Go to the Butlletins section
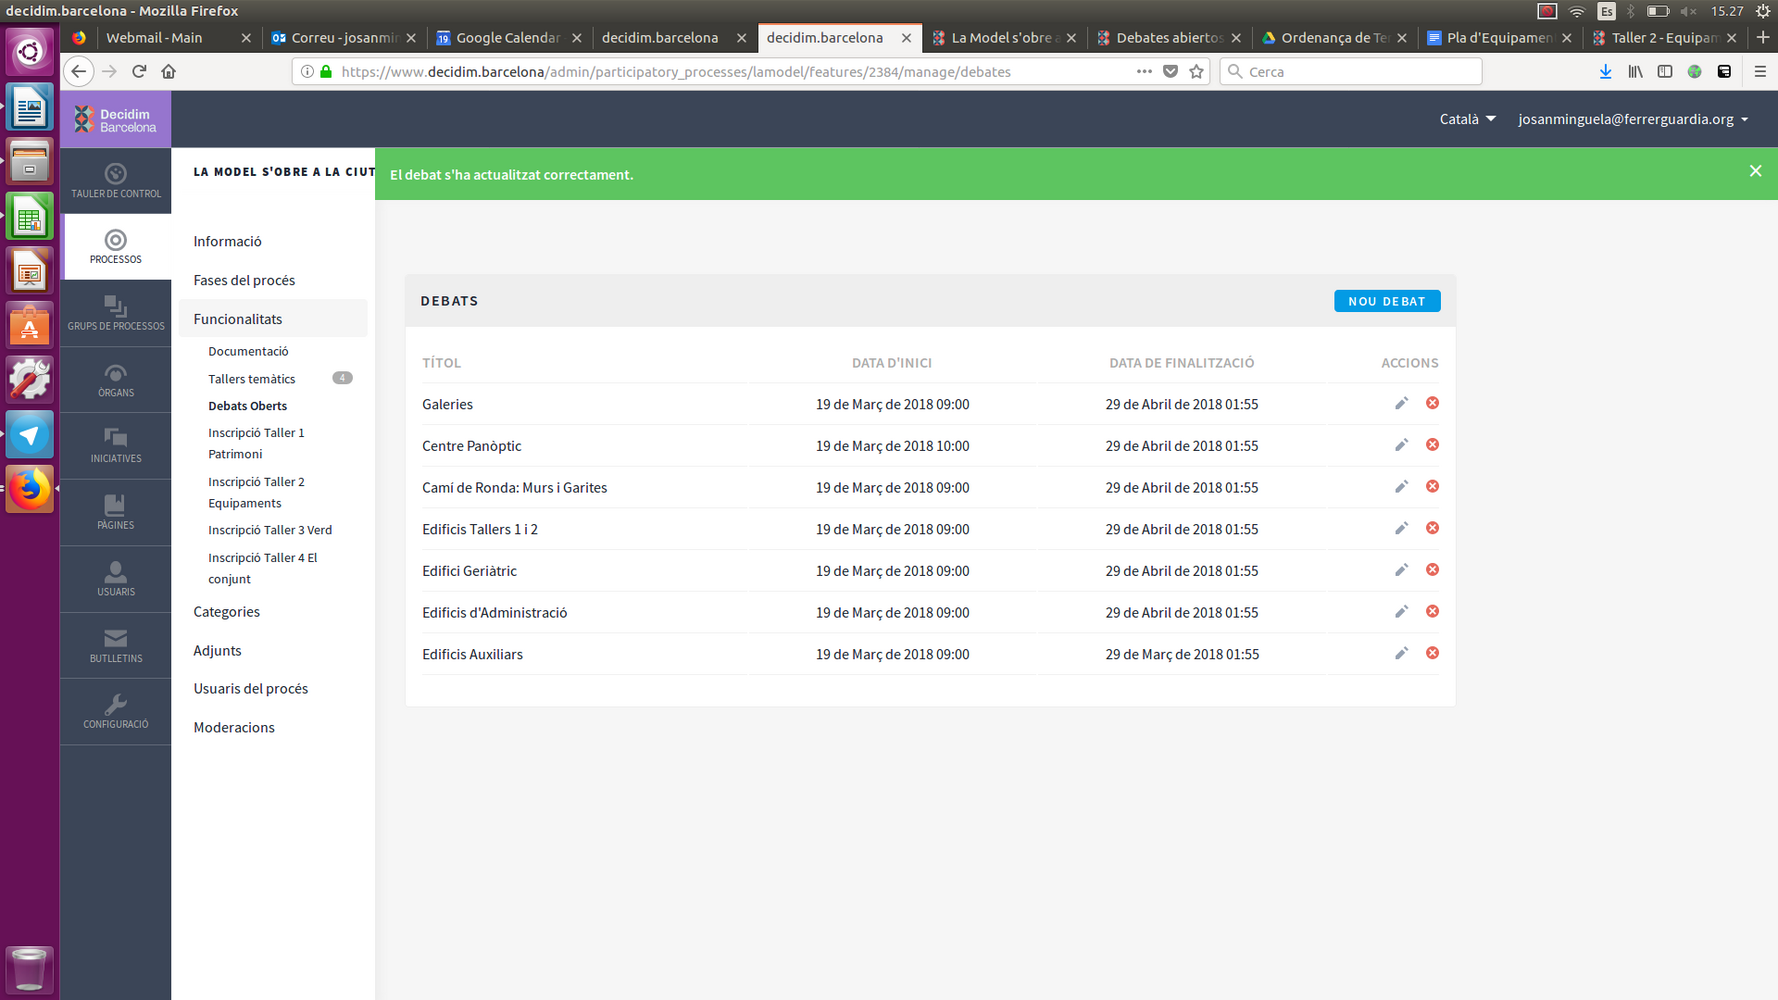 pyautogui.click(x=116, y=646)
